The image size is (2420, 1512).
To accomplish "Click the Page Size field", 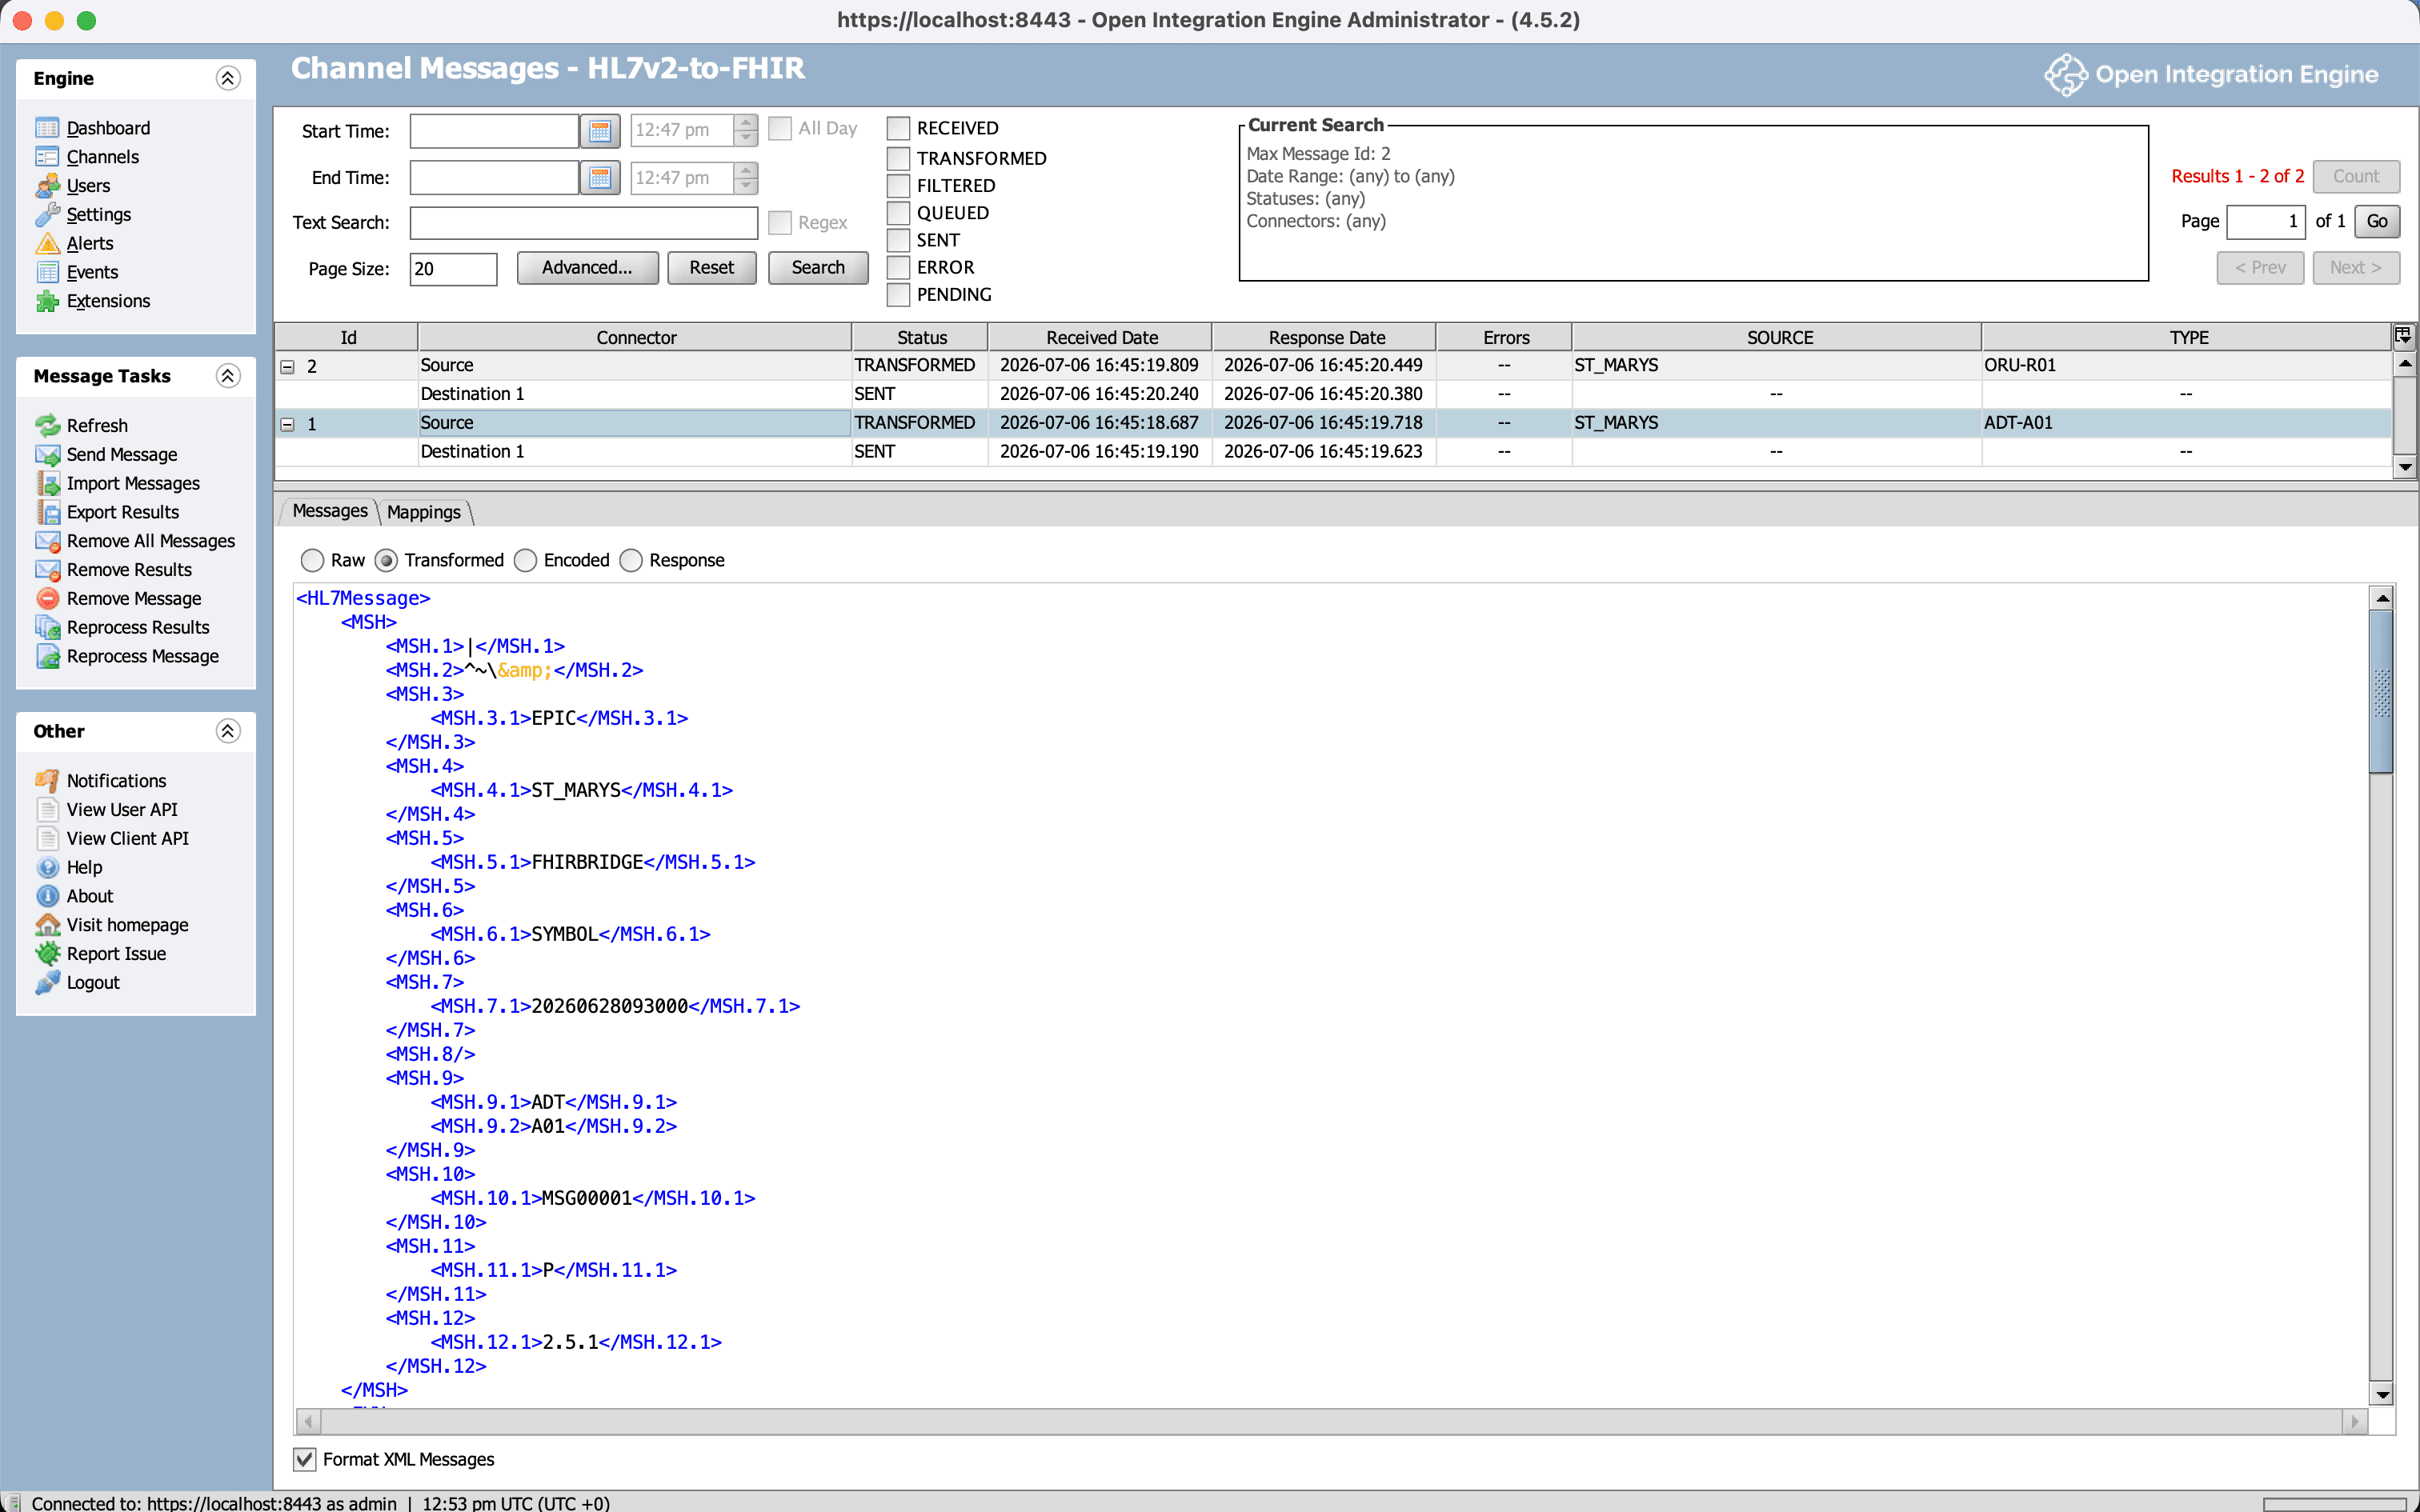I will pyautogui.click(x=454, y=269).
